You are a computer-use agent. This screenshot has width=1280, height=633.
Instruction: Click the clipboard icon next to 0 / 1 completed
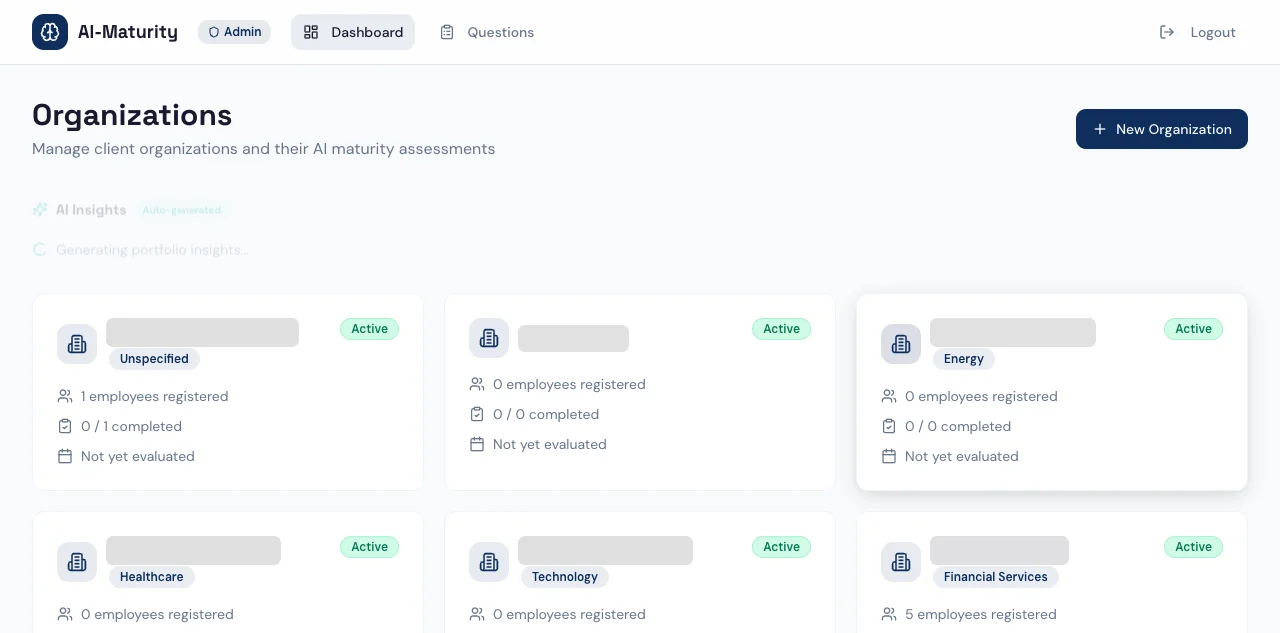[x=65, y=426]
